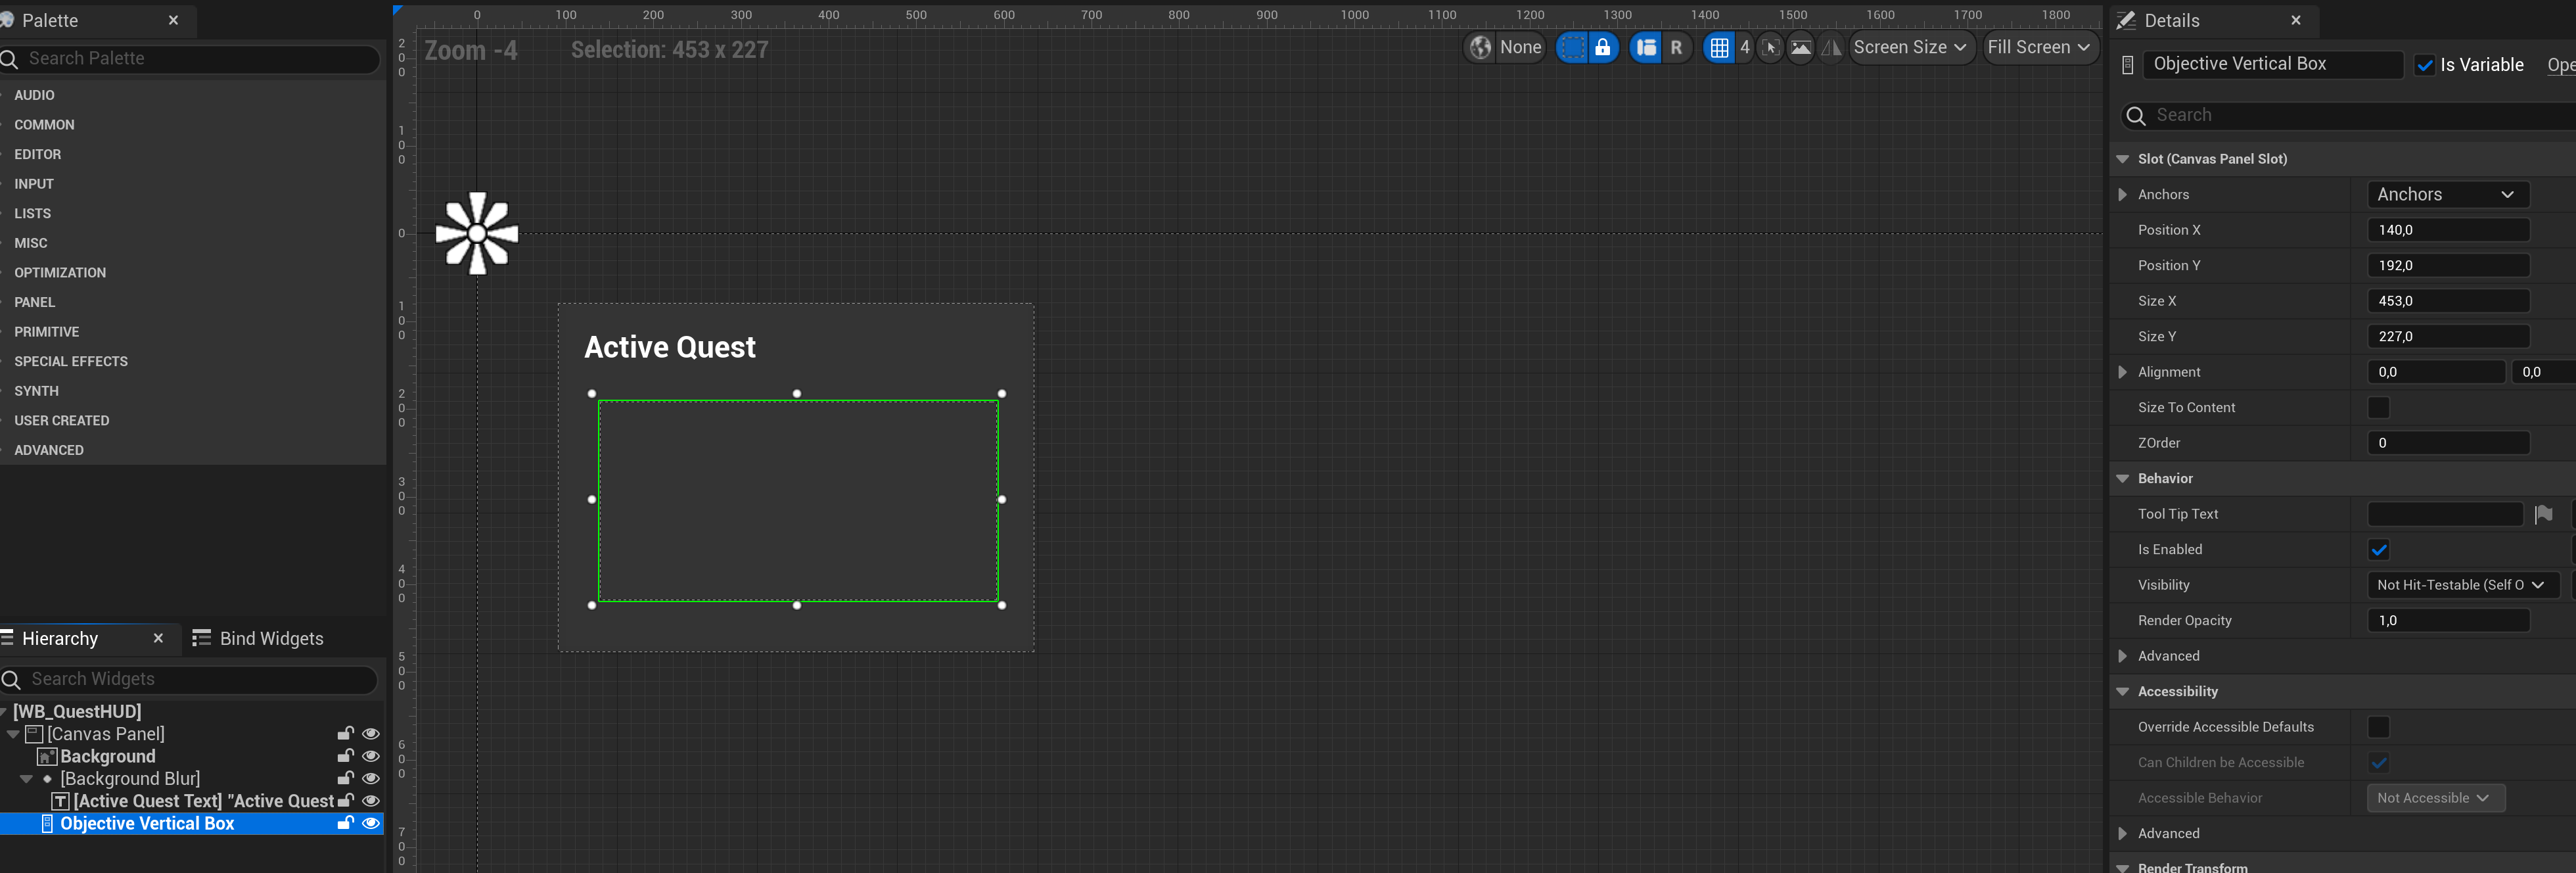Click the preview background image icon
The width and height of the screenshot is (2576, 873).
point(1800,47)
